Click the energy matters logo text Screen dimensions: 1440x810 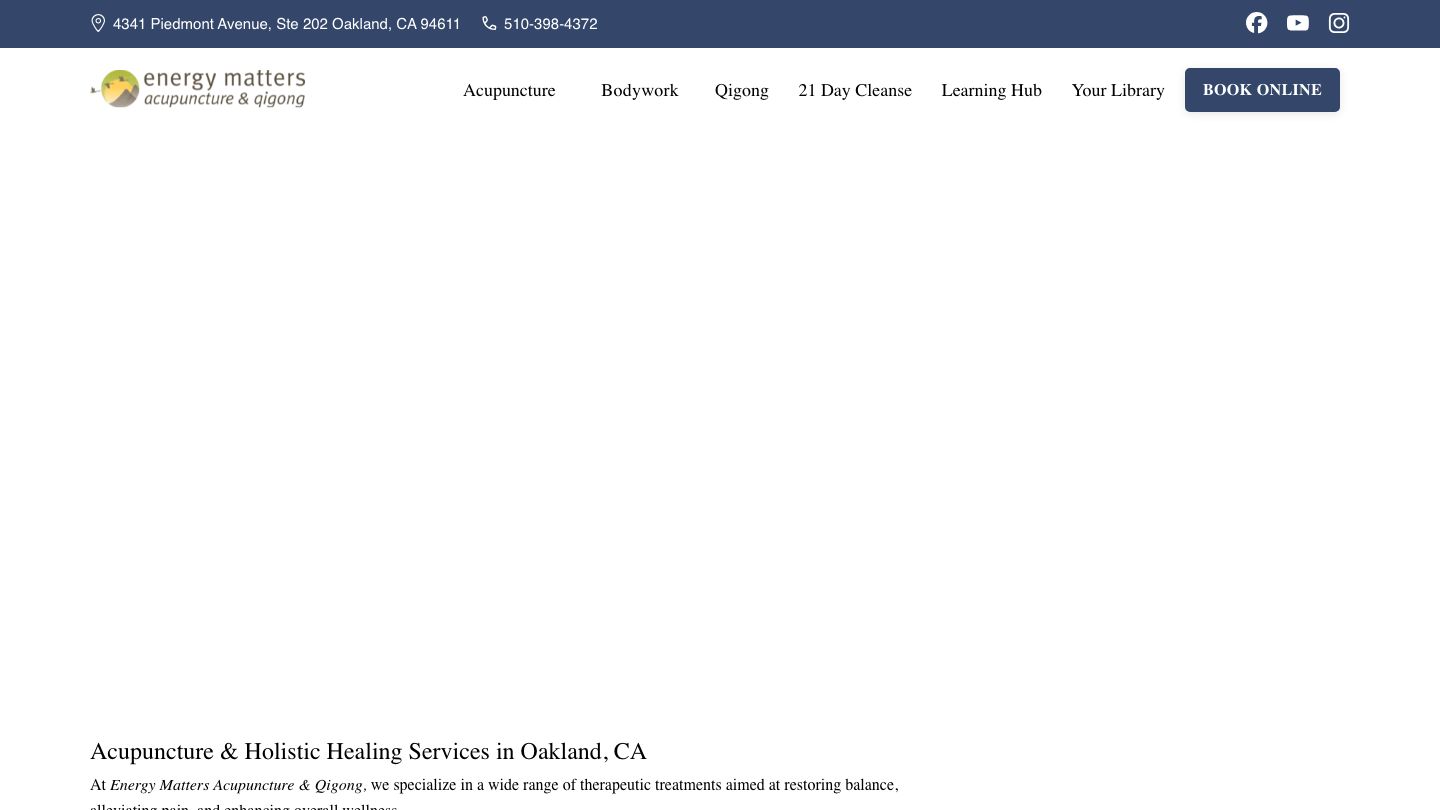(x=224, y=79)
